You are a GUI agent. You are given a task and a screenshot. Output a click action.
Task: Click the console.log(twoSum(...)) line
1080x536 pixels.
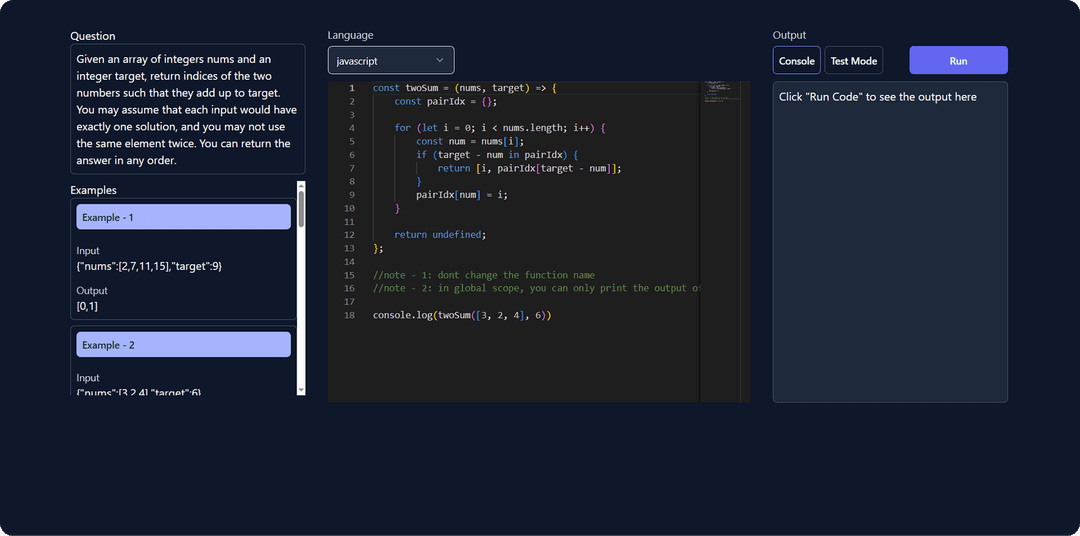(x=462, y=316)
